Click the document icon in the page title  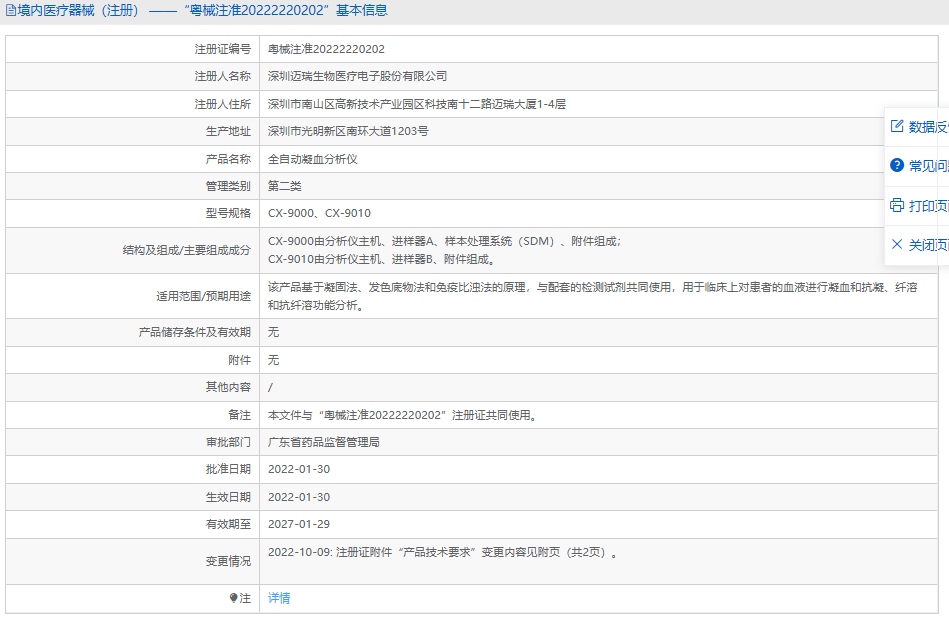pos(10,10)
